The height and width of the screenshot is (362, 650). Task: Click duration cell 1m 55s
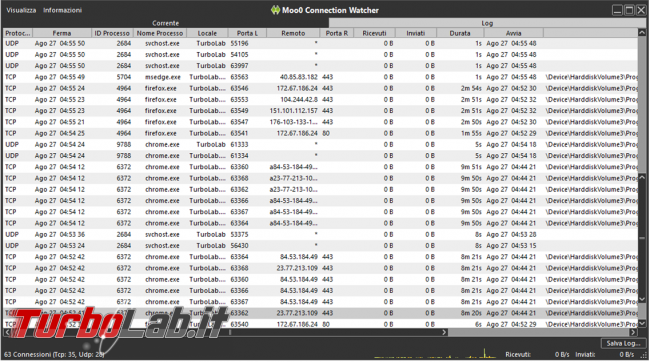click(x=471, y=134)
